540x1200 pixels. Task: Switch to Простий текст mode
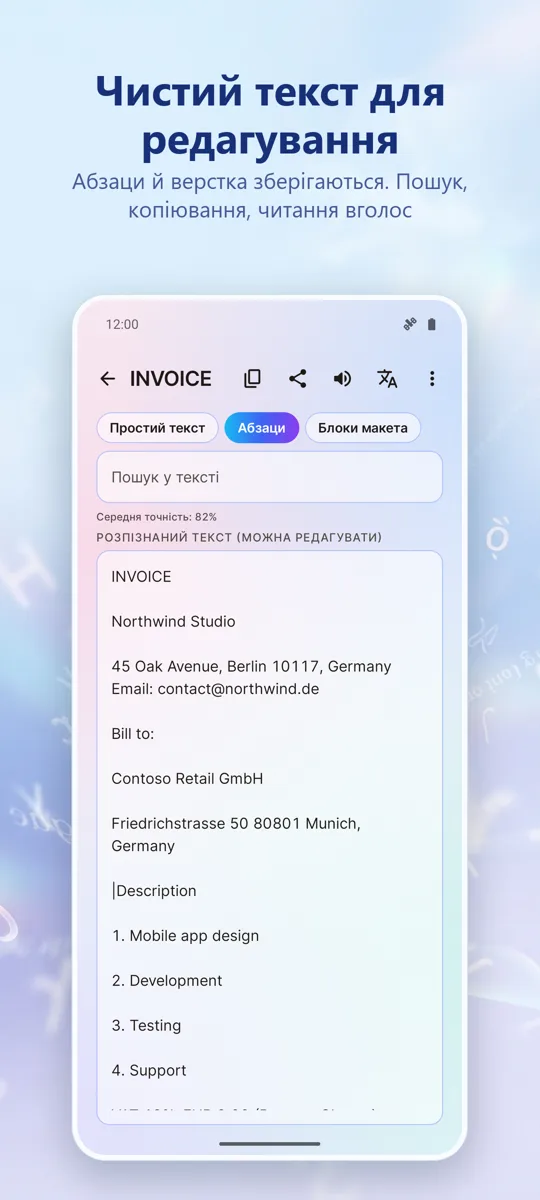tap(157, 428)
